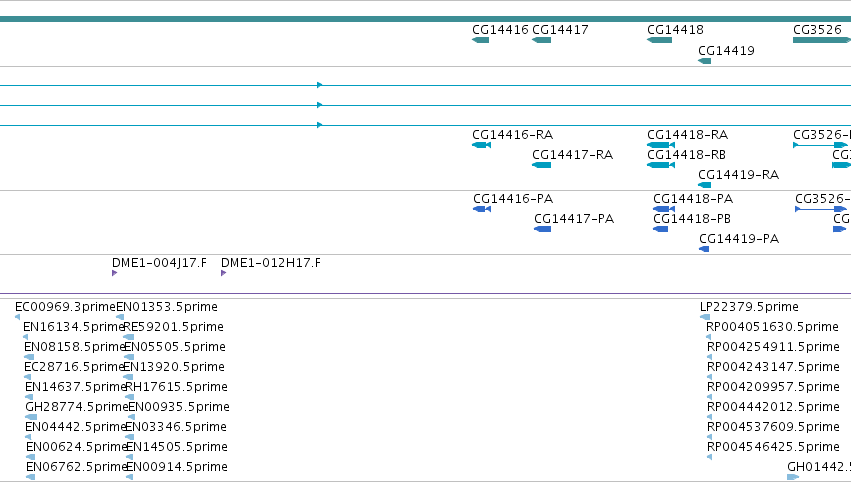This screenshot has width=851, height=482.
Task: Click the purple arrow under DME1-012H17.F
Action: click(x=224, y=273)
